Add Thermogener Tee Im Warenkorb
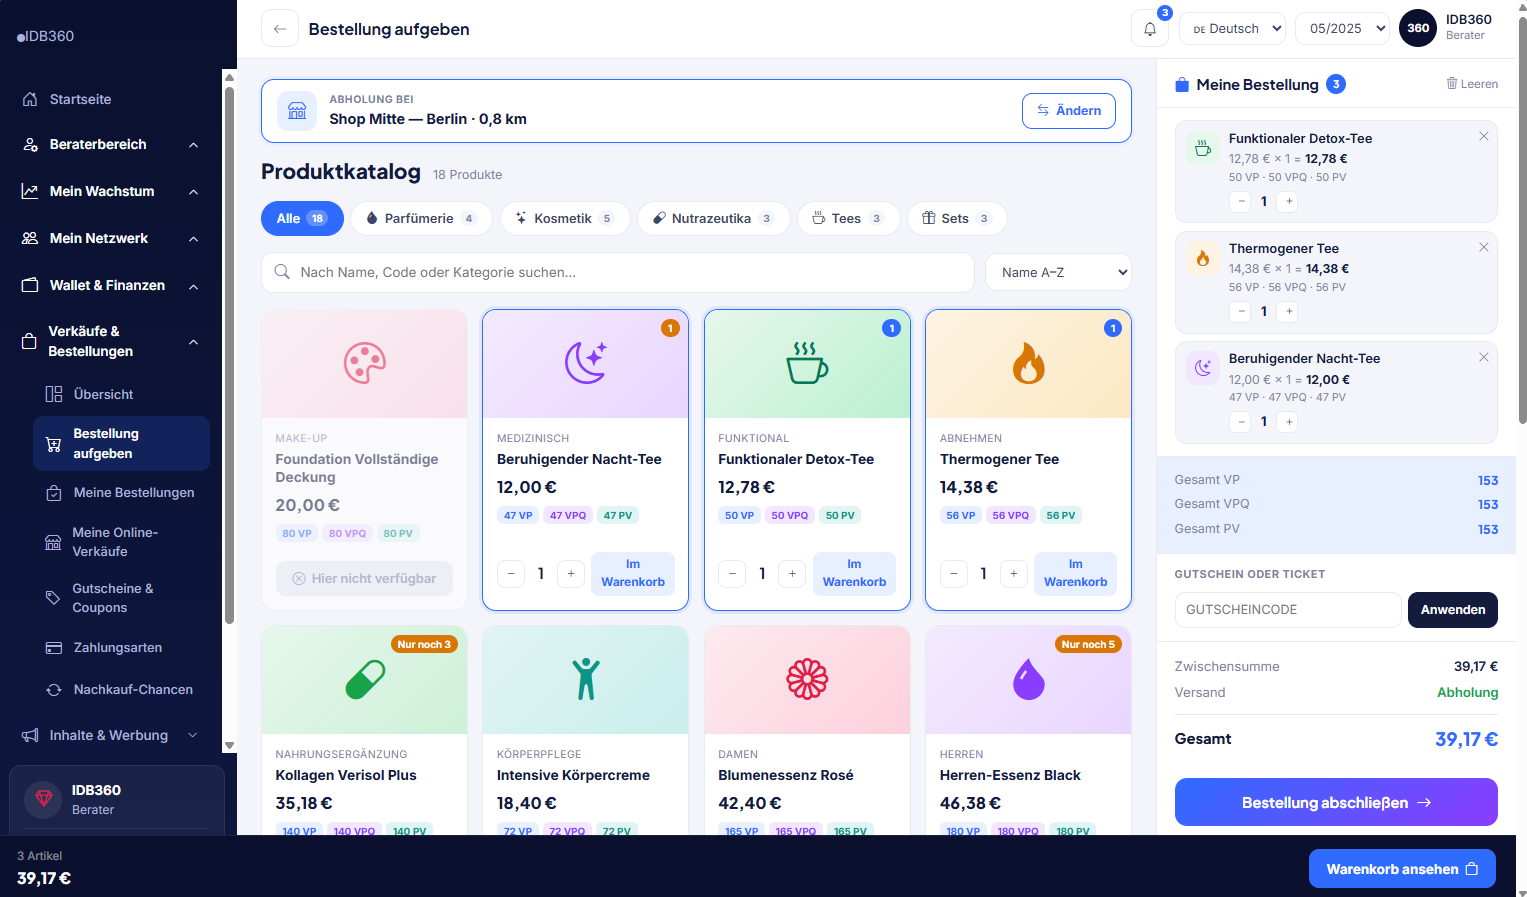This screenshot has height=897, width=1527. (1075, 573)
